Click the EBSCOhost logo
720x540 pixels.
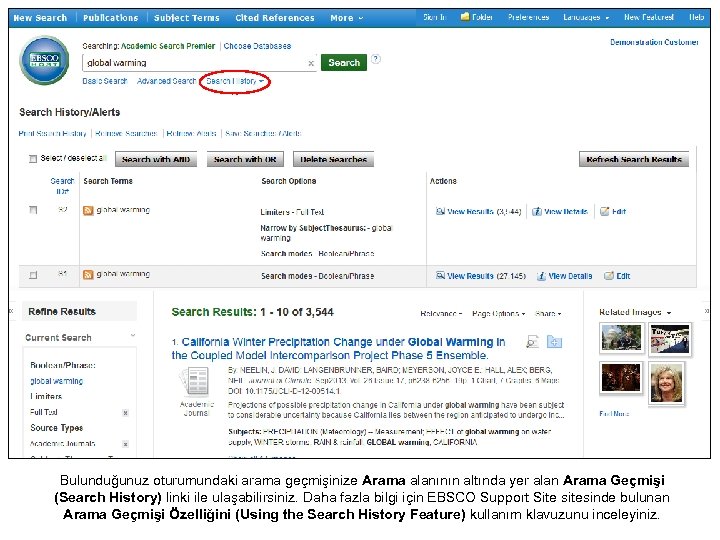[x=45, y=61]
